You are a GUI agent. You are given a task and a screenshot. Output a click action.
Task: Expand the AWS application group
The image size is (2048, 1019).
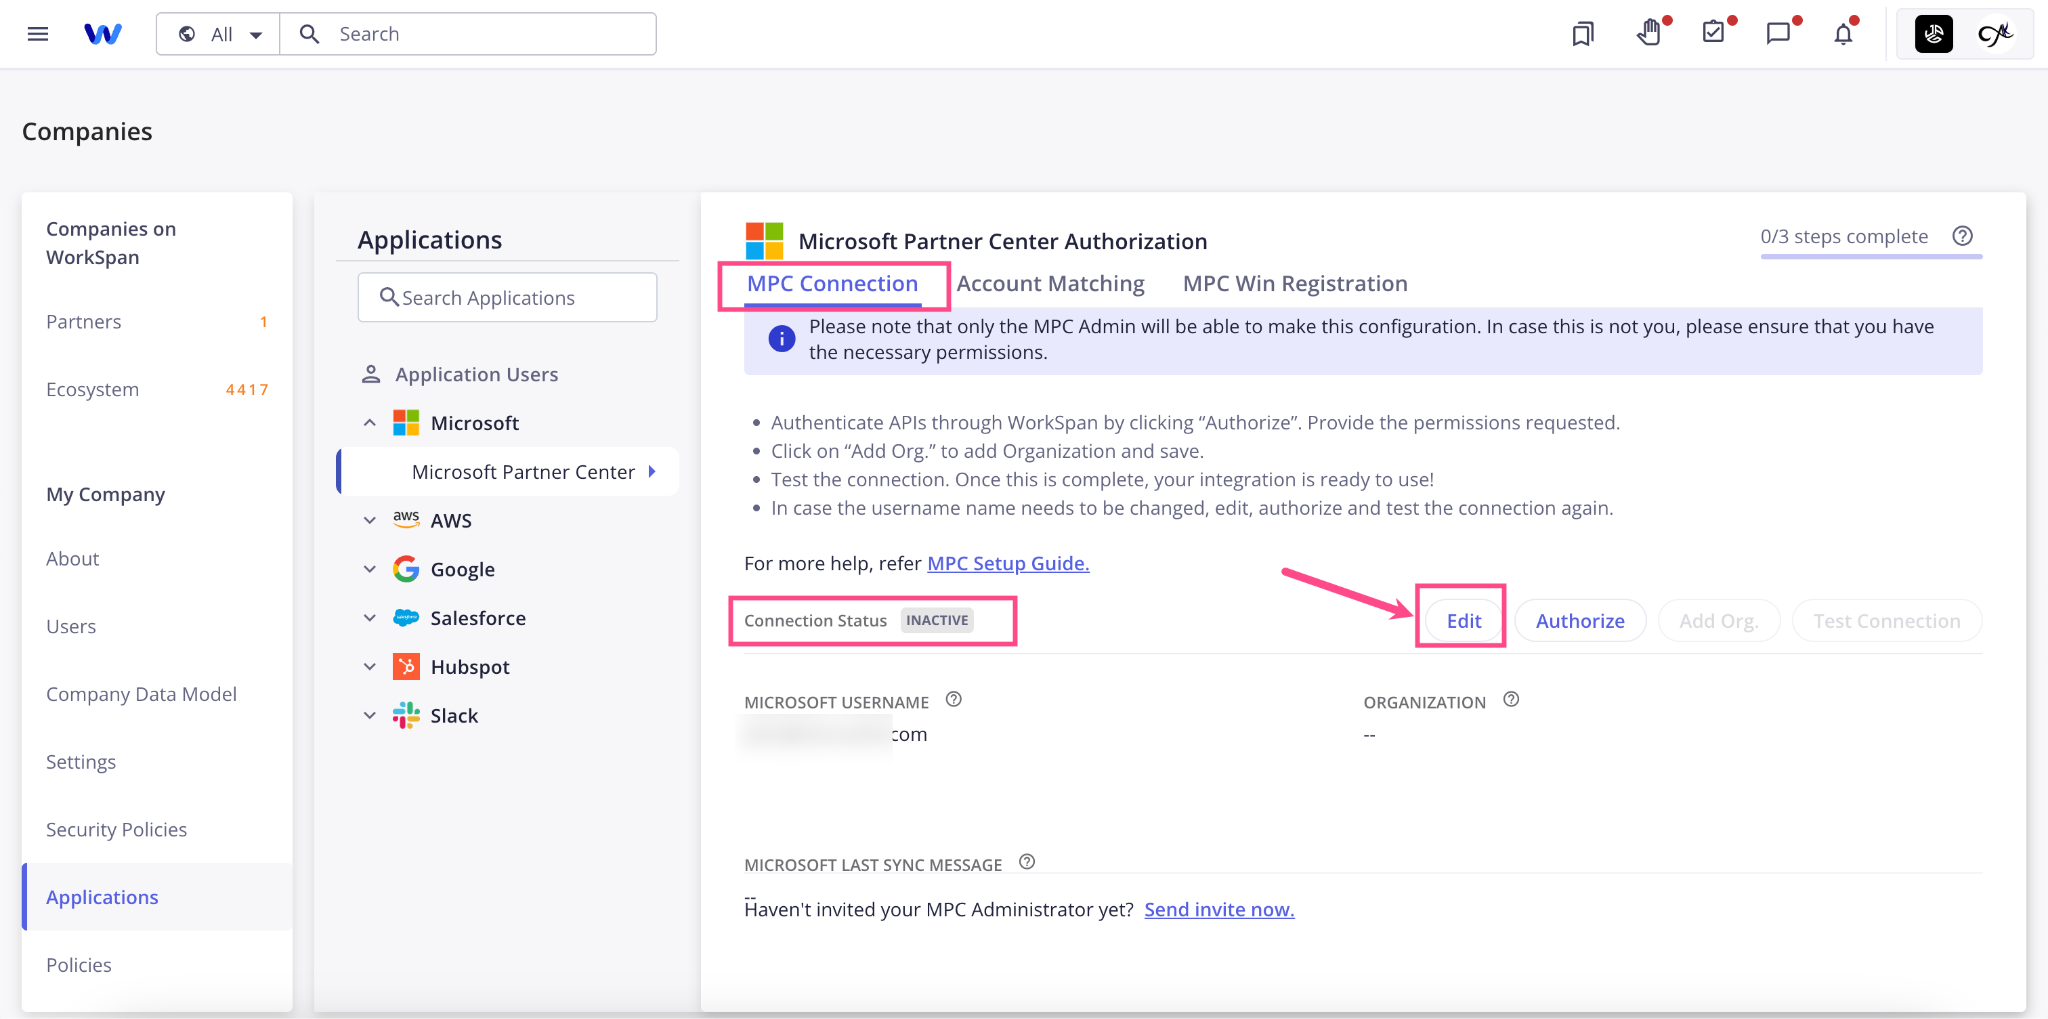click(370, 521)
